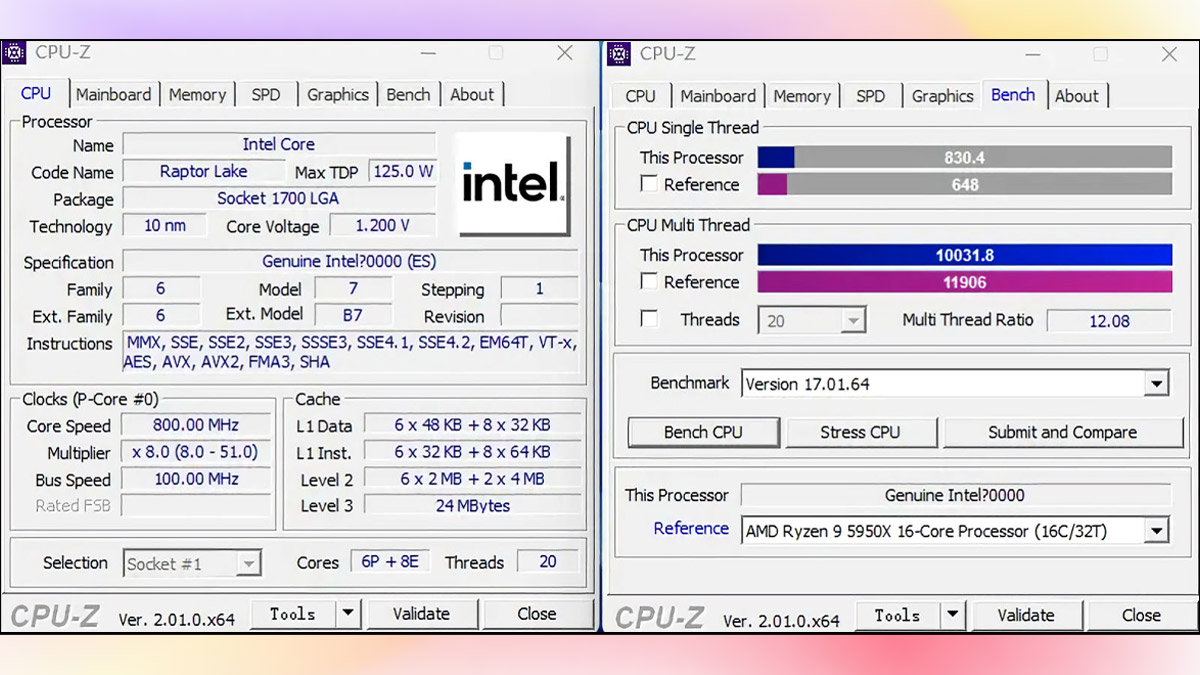The image size is (1200, 675).
Task: Close the right CPU-Z window via title bar X
Action: pyautogui.click(x=1169, y=53)
